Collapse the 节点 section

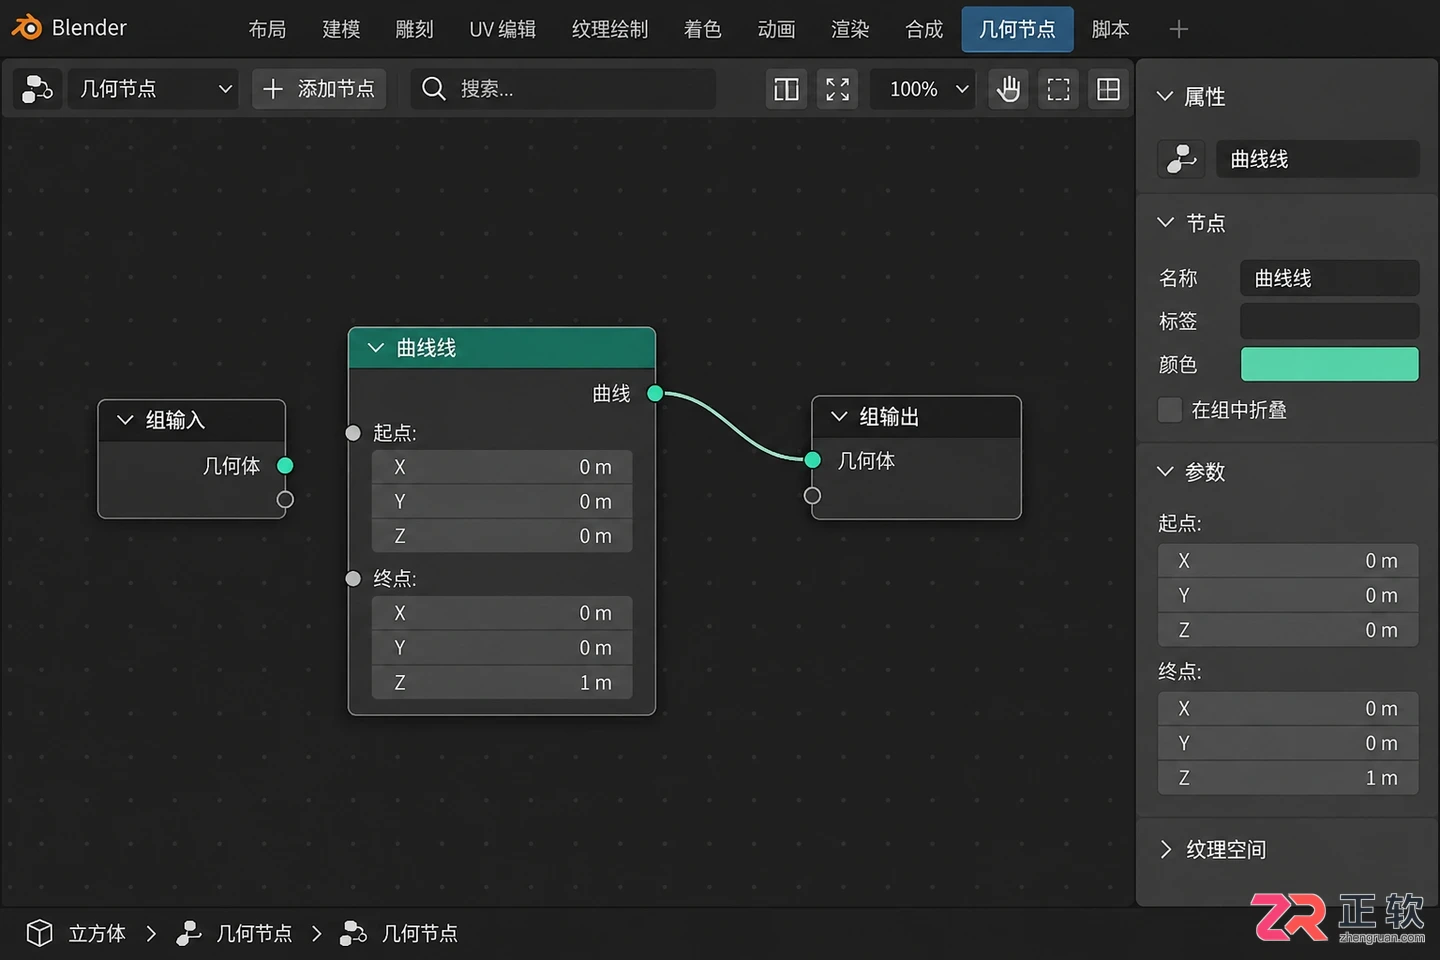coord(1165,222)
